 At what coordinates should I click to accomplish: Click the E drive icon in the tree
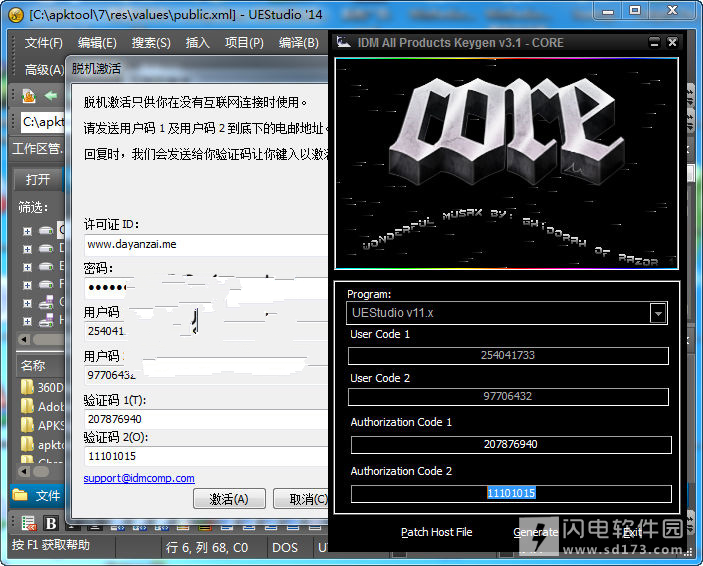46,266
